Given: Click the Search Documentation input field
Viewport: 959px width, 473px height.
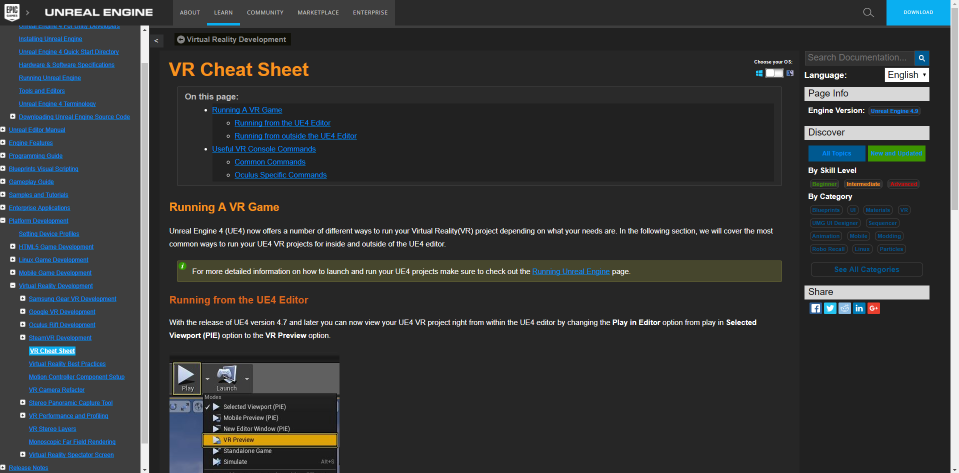Looking at the screenshot, I should click(859, 58).
